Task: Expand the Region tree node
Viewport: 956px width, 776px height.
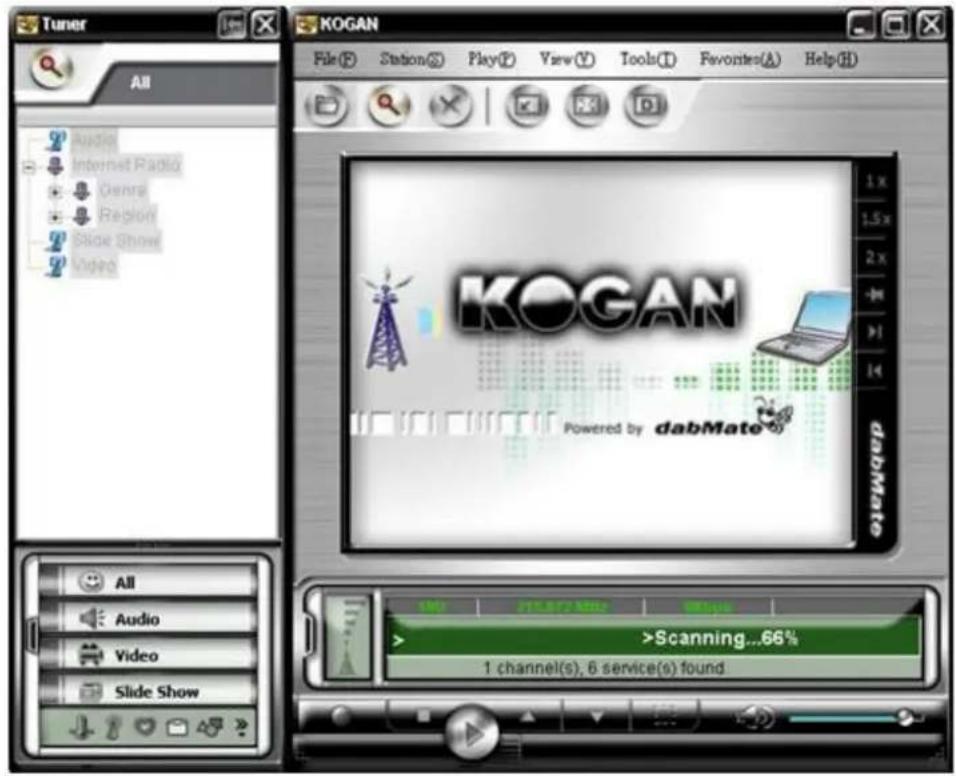Action: coord(55,216)
